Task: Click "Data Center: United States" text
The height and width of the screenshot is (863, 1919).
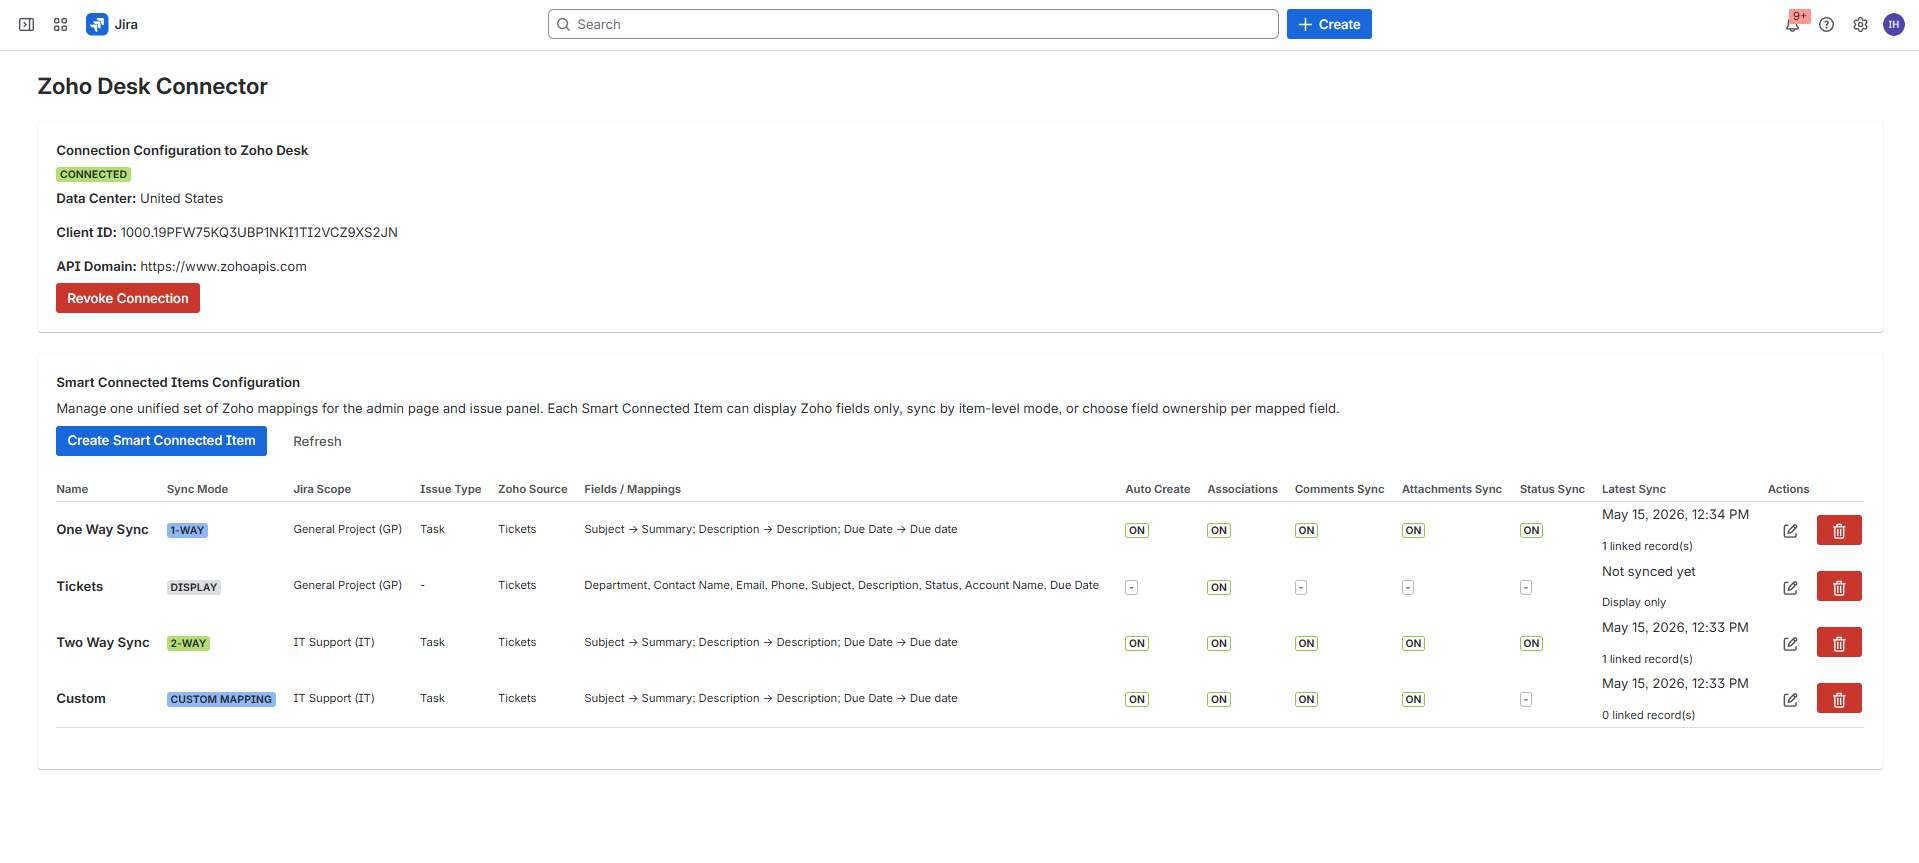Action: pos(140,199)
